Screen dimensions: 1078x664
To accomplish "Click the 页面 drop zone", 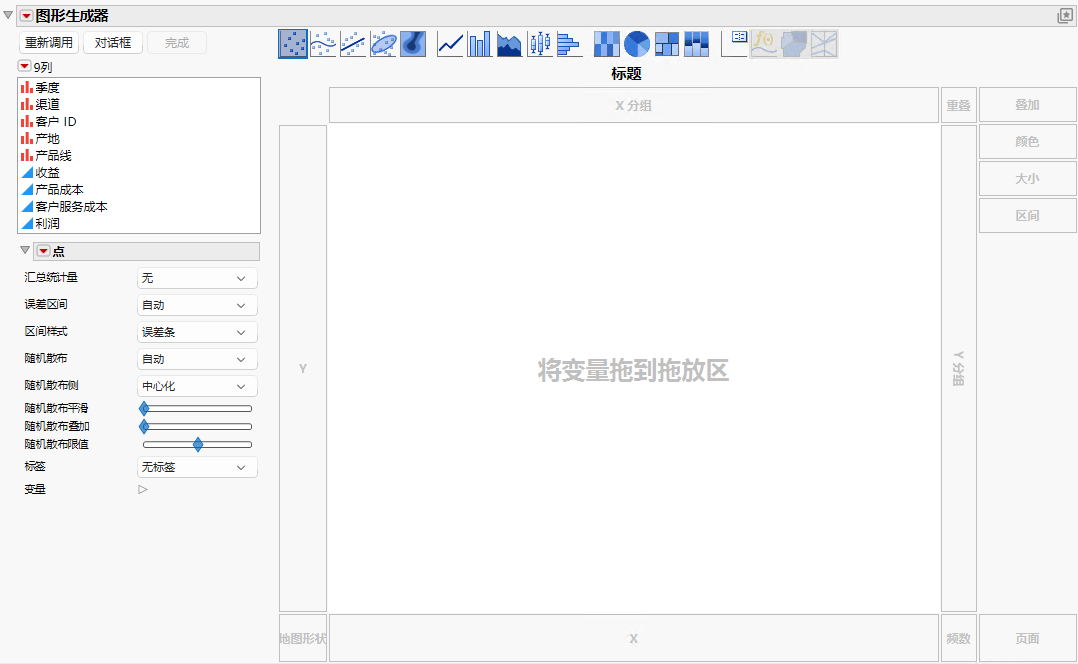I will pyautogui.click(x=1028, y=639).
